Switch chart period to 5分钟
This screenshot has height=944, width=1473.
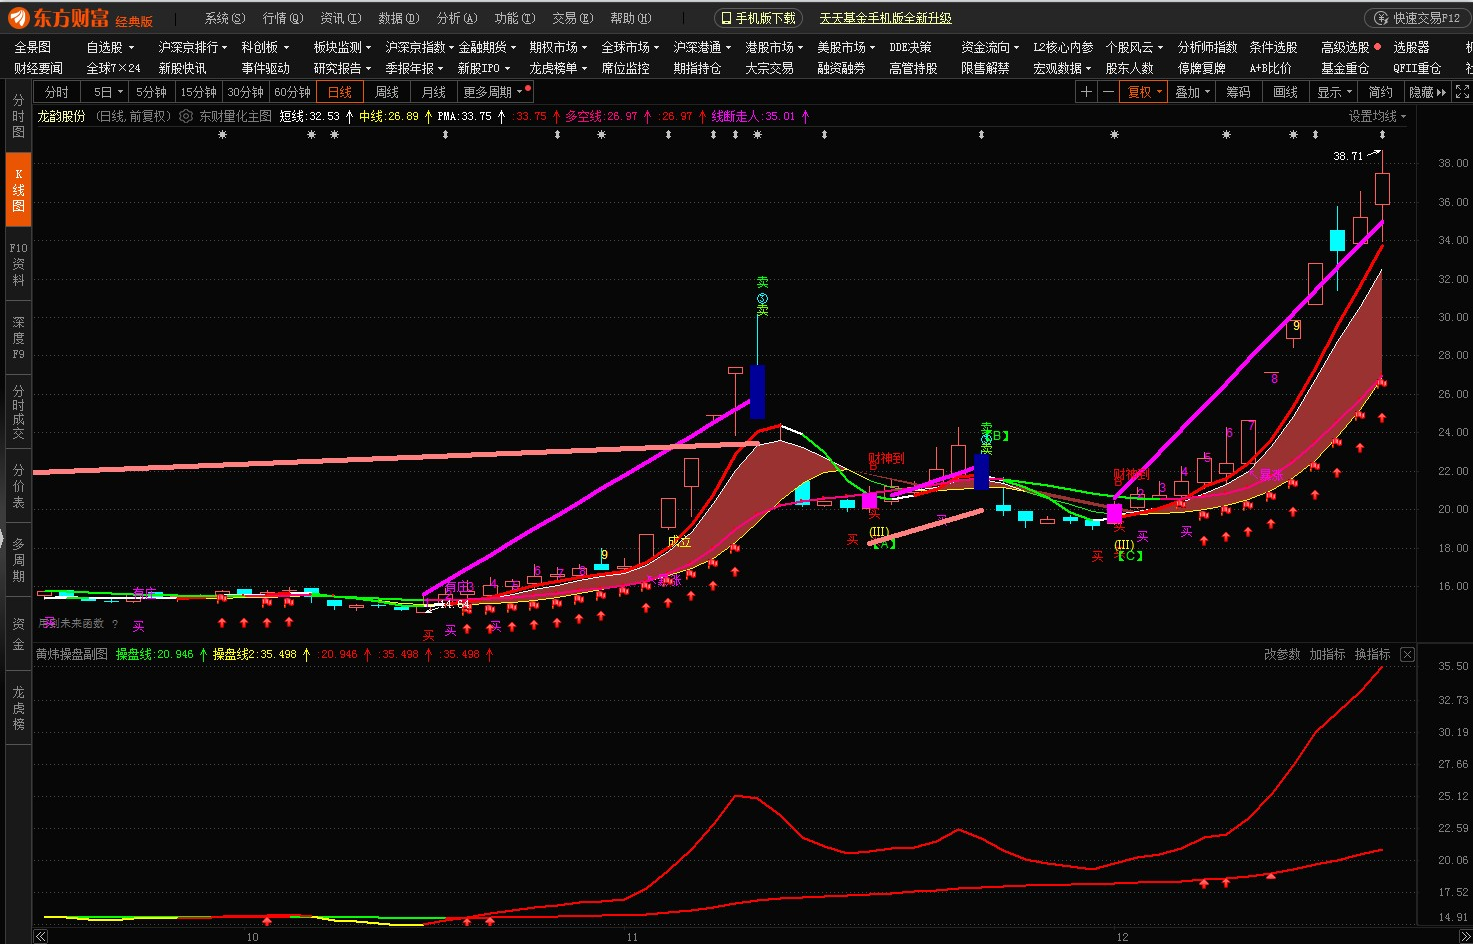[x=151, y=92]
